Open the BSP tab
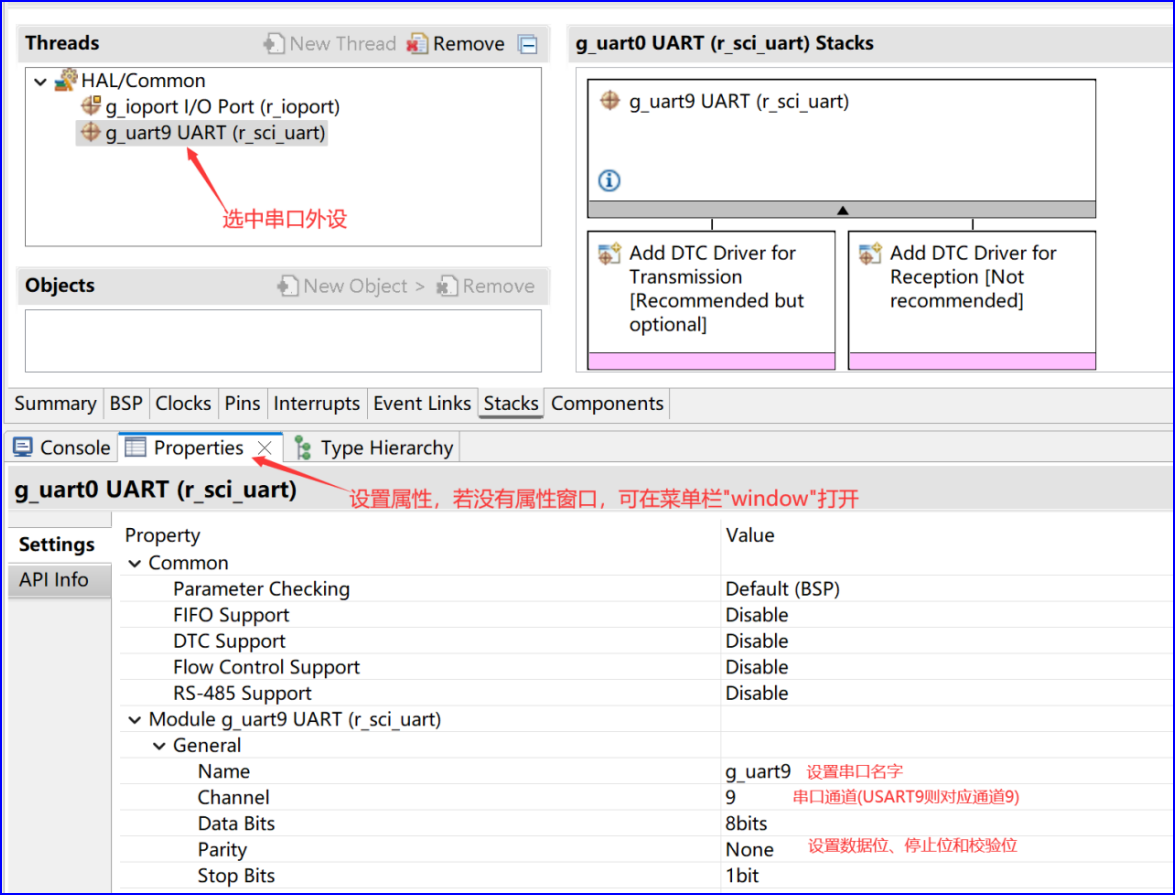The image size is (1176, 896). (125, 403)
